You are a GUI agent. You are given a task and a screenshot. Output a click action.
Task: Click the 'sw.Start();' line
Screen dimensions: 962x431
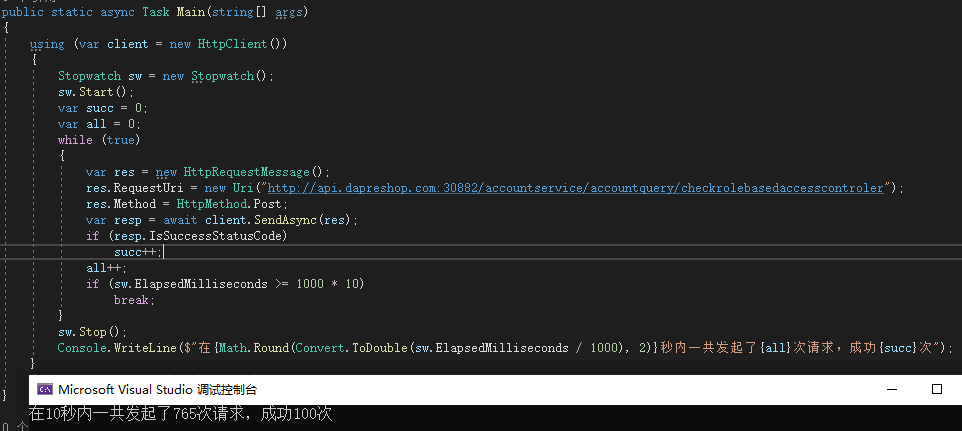96,92
